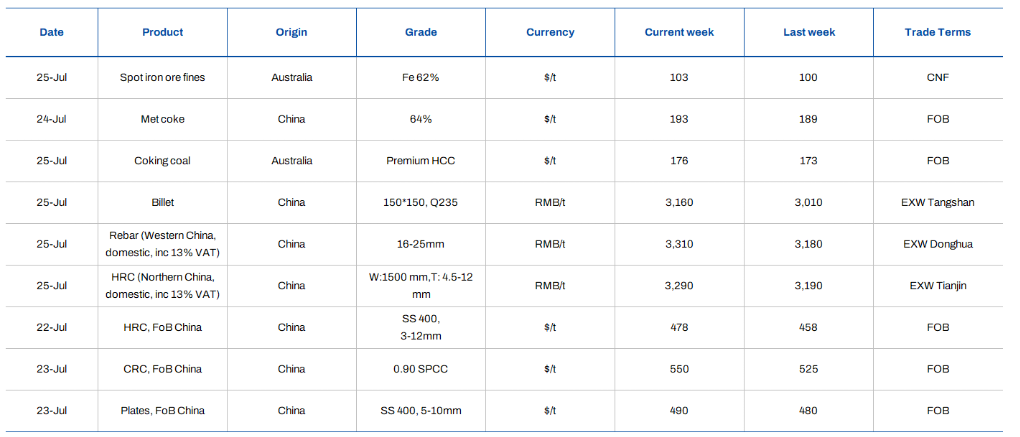Image resolution: width=1020 pixels, height=437 pixels.
Task: Click the 0.90 SPCC grade cell
Action: pos(421,369)
